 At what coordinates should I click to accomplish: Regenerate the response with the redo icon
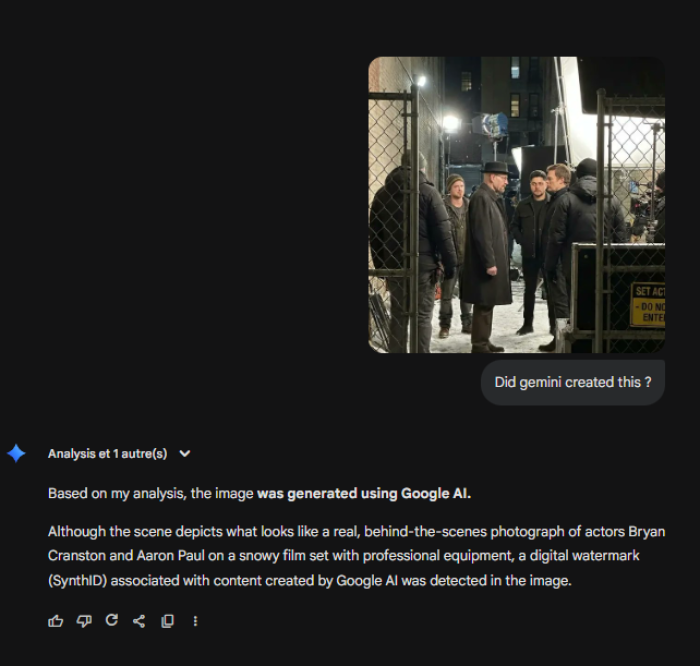112,620
